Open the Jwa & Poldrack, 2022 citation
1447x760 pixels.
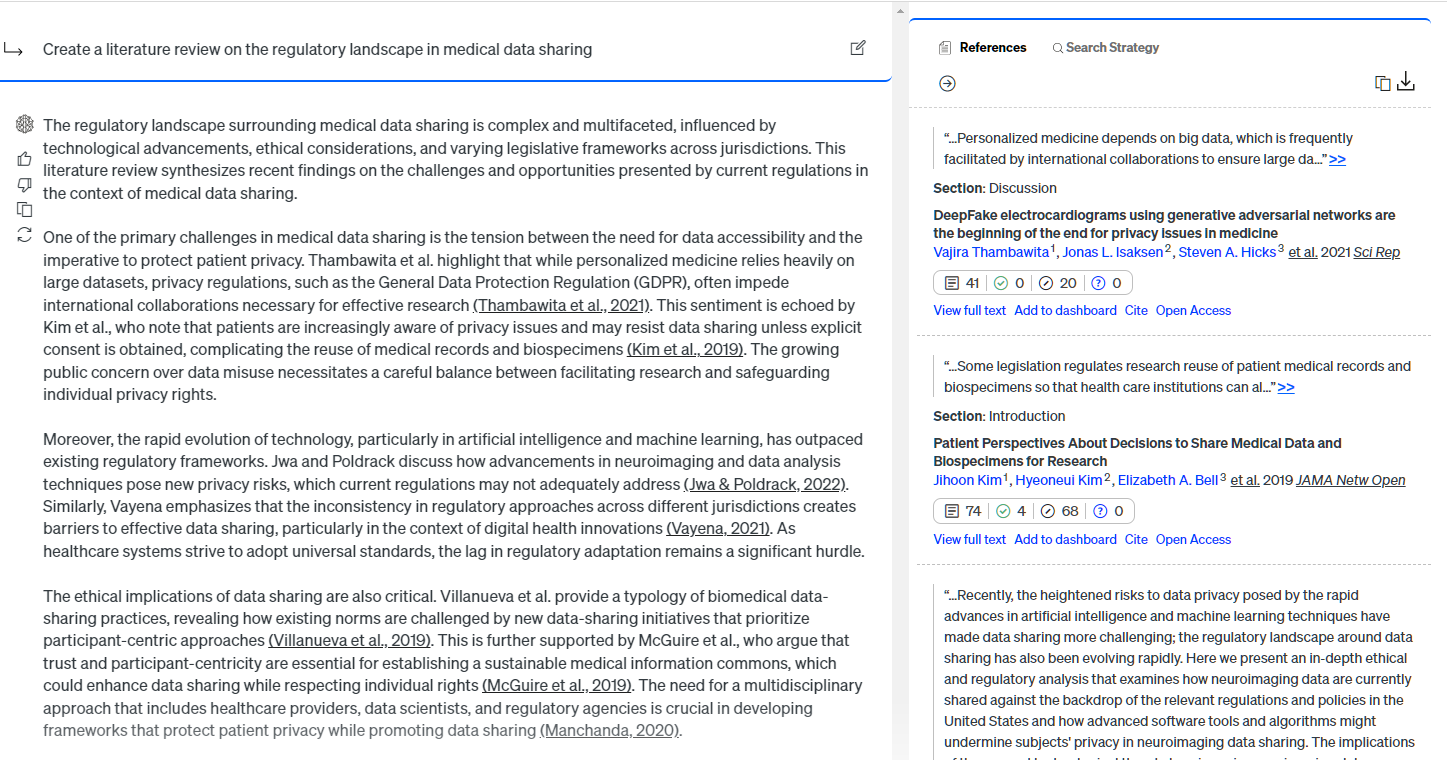click(766, 484)
